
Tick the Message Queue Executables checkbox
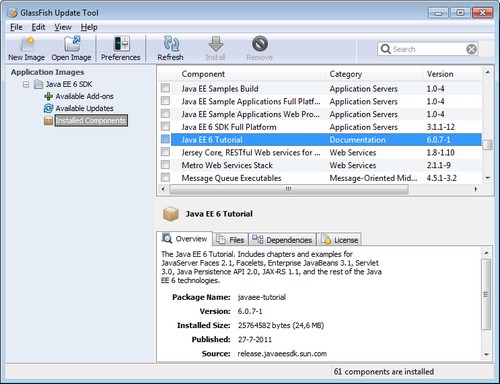click(x=165, y=177)
